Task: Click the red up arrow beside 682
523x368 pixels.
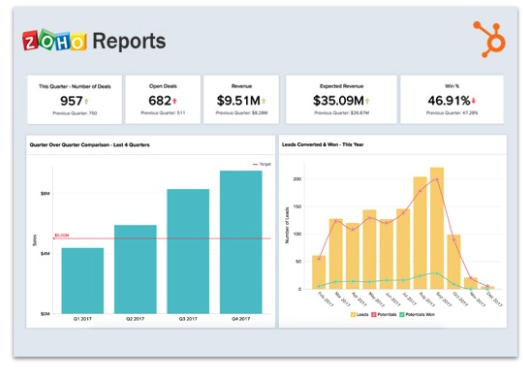Action: (x=174, y=100)
